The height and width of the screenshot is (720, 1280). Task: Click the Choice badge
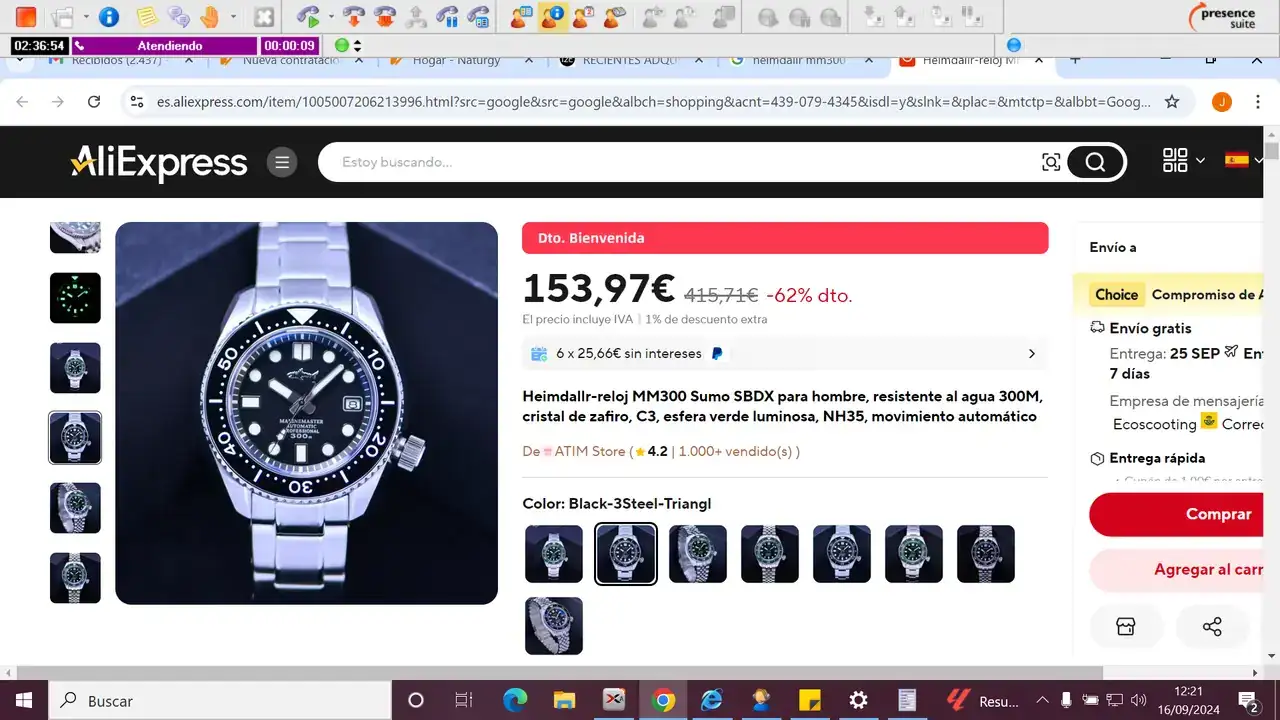(1116, 294)
